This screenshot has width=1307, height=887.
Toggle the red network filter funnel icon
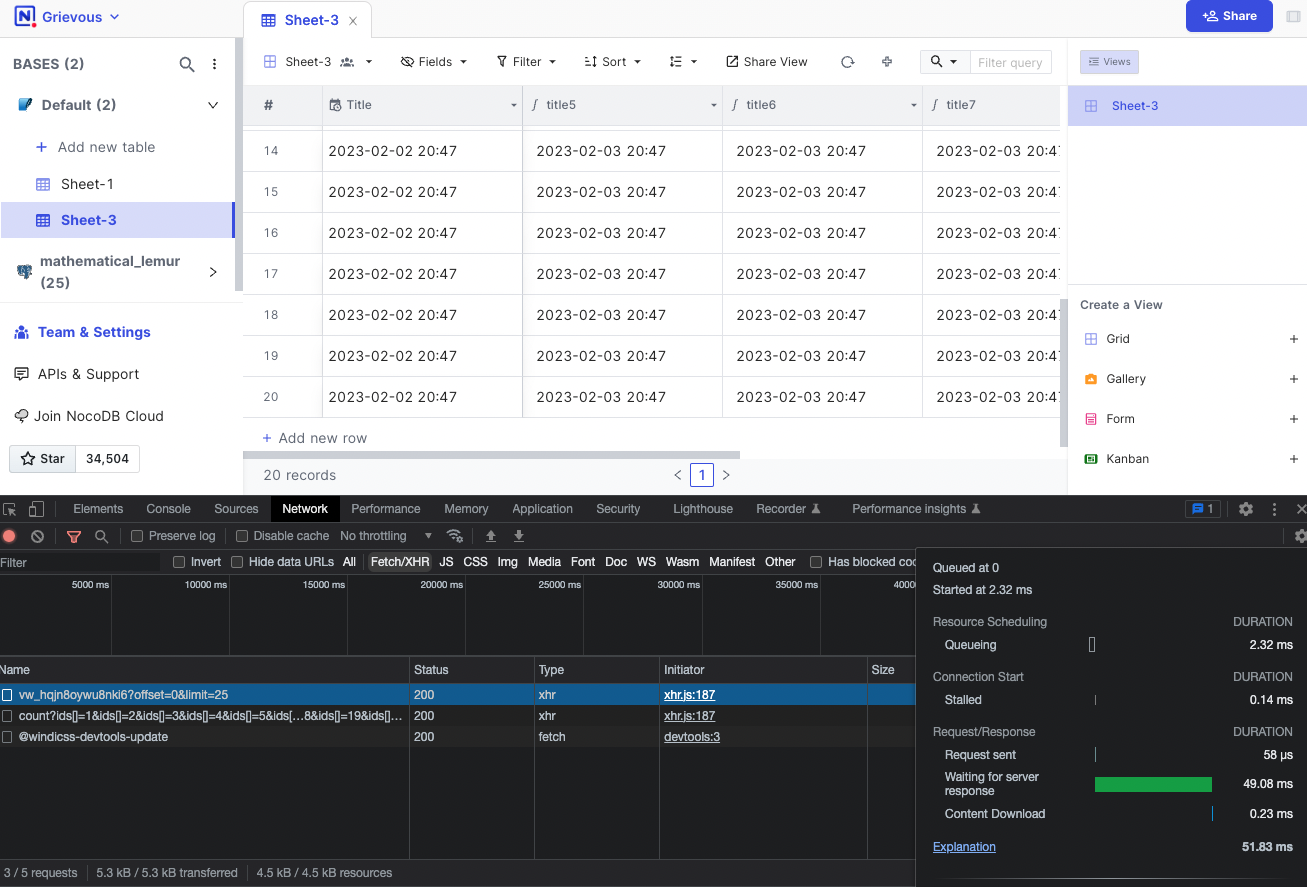click(x=73, y=536)
